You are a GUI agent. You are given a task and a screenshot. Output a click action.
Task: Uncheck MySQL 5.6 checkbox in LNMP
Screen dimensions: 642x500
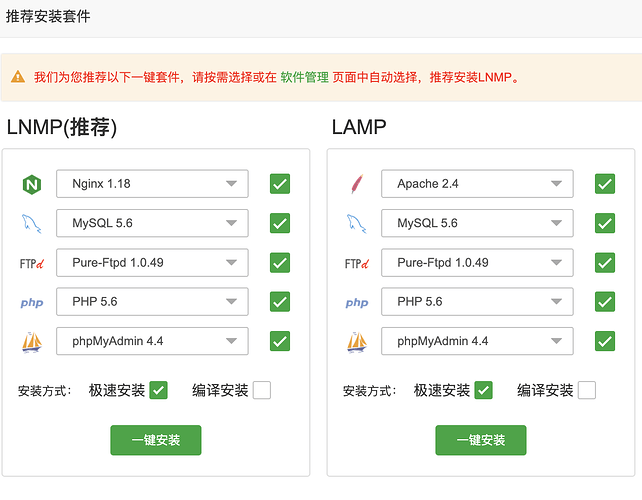click(x=280, y=223)
